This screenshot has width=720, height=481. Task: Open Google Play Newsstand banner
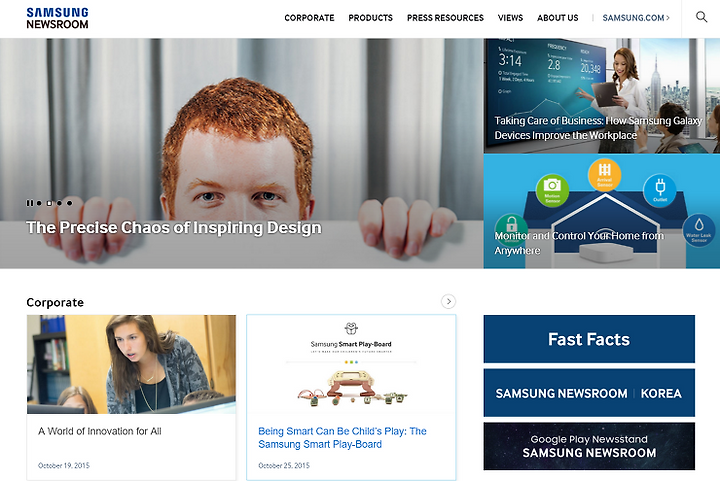589,446
